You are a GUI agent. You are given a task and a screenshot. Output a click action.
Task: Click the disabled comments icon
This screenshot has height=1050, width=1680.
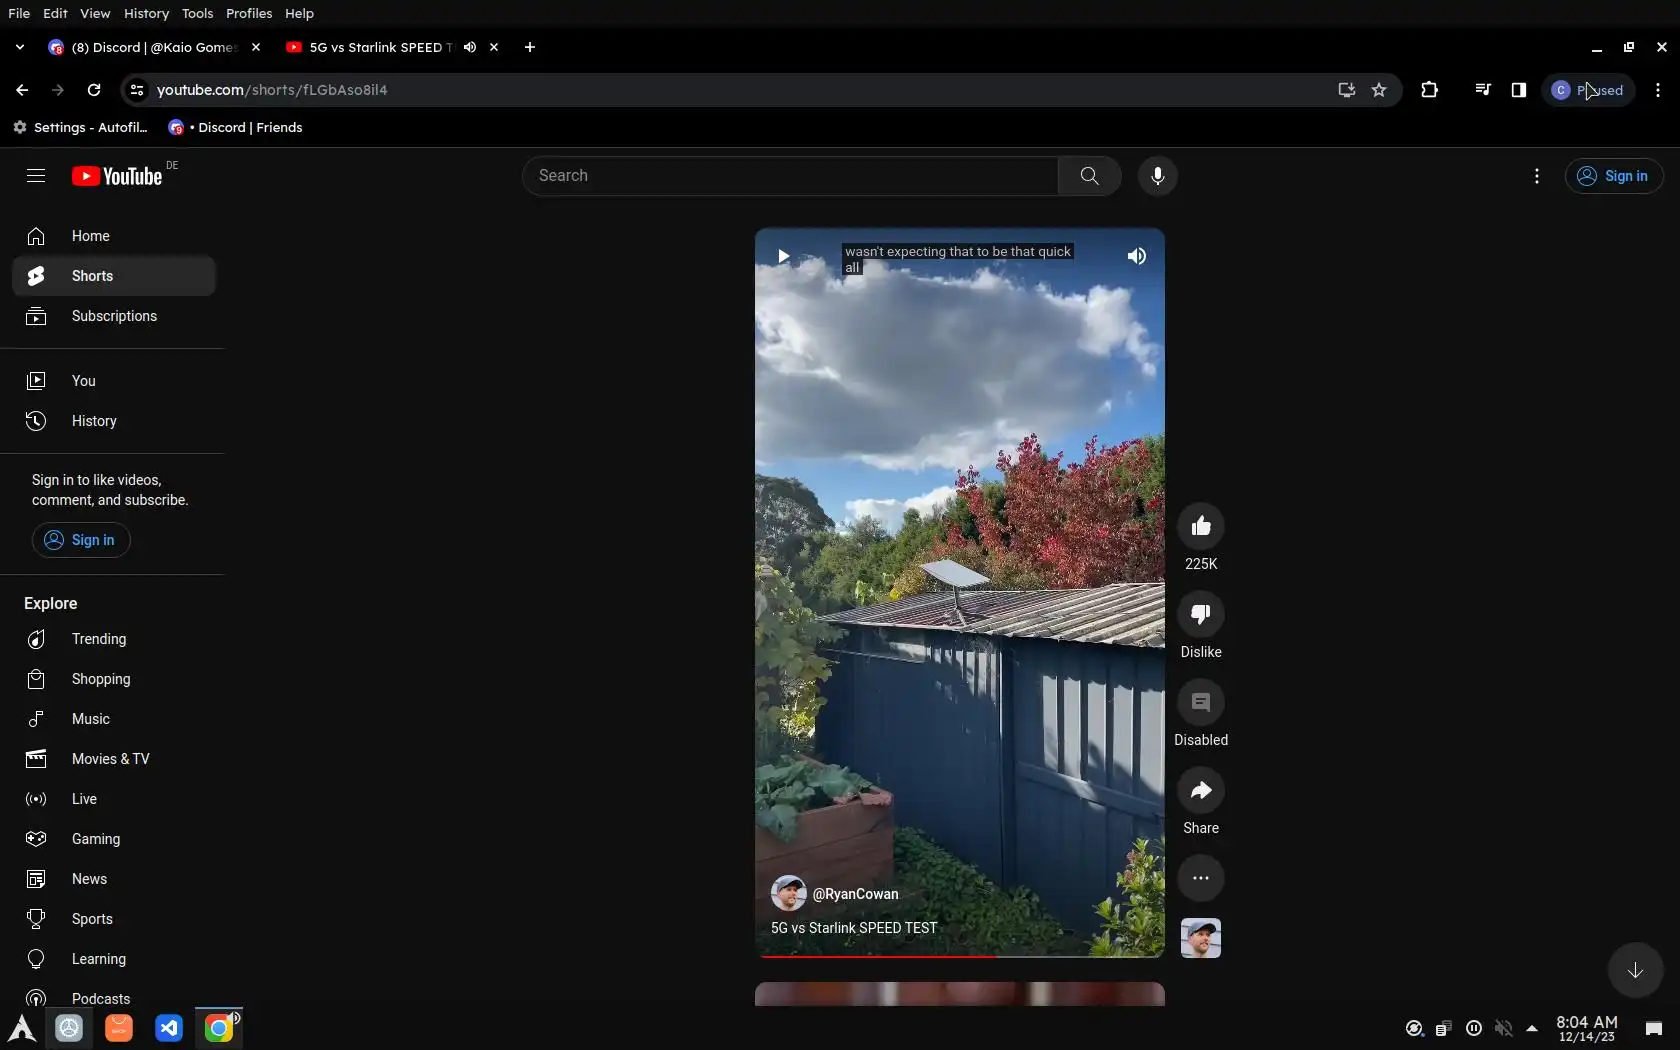1201,702
